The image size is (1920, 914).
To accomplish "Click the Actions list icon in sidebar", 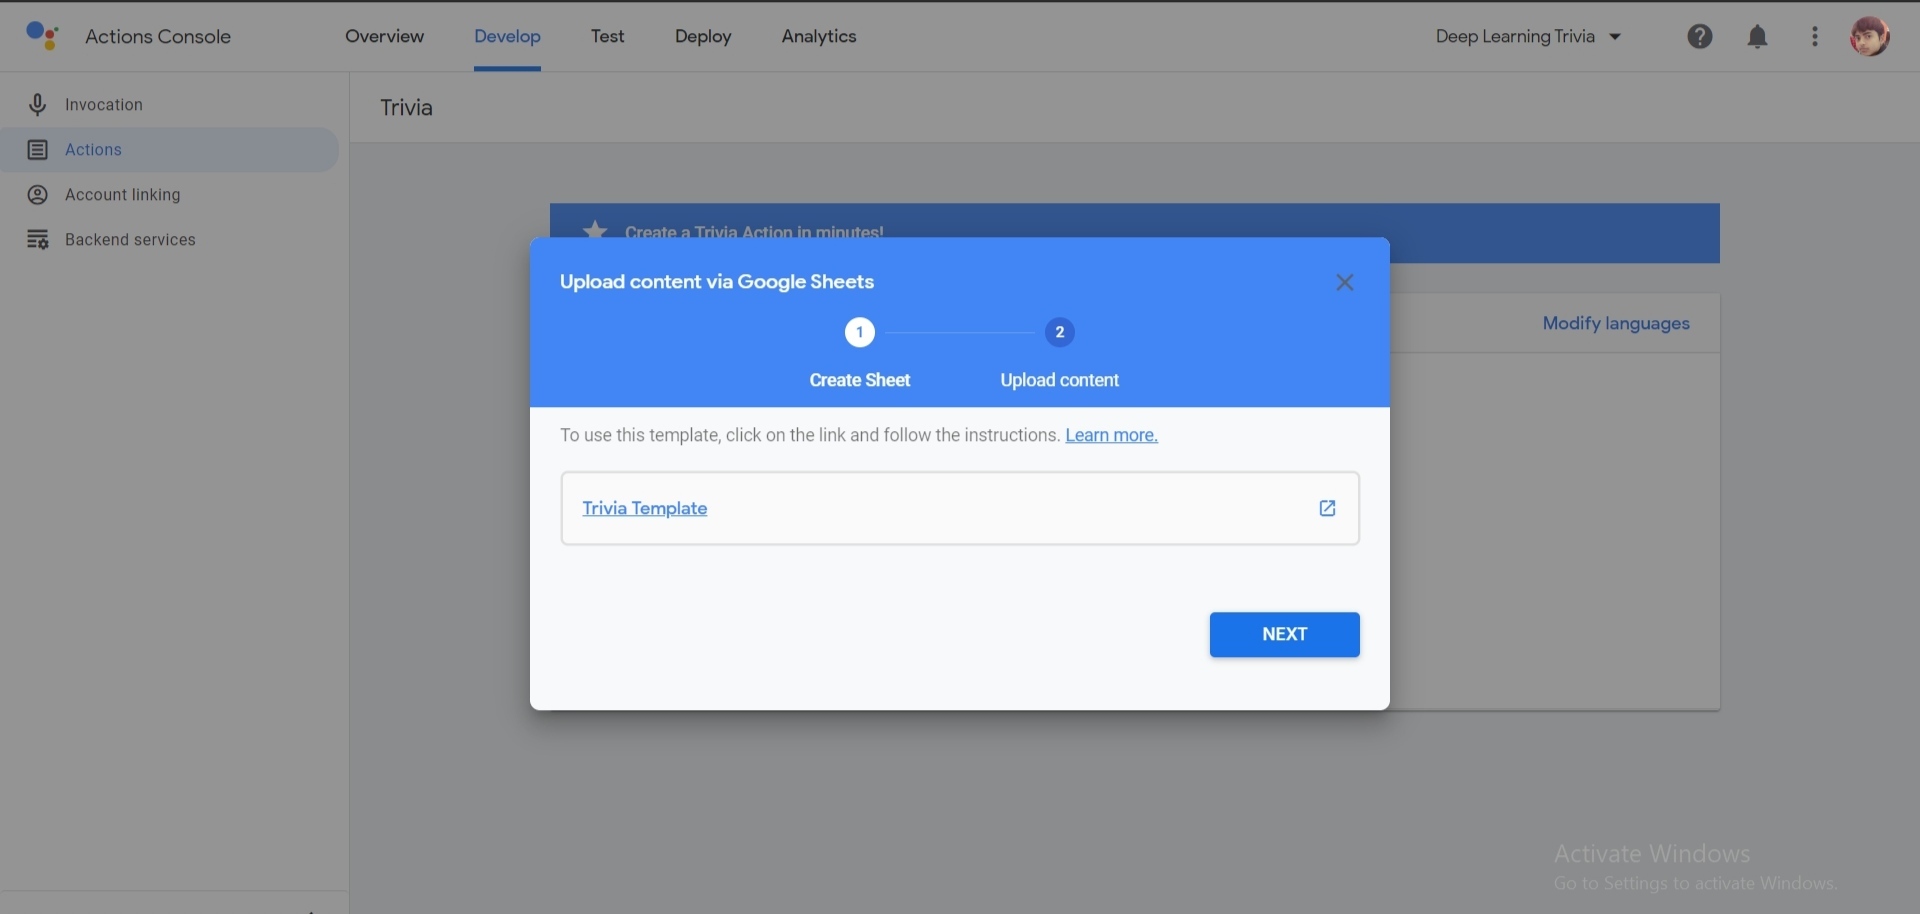I will [37, 150].
